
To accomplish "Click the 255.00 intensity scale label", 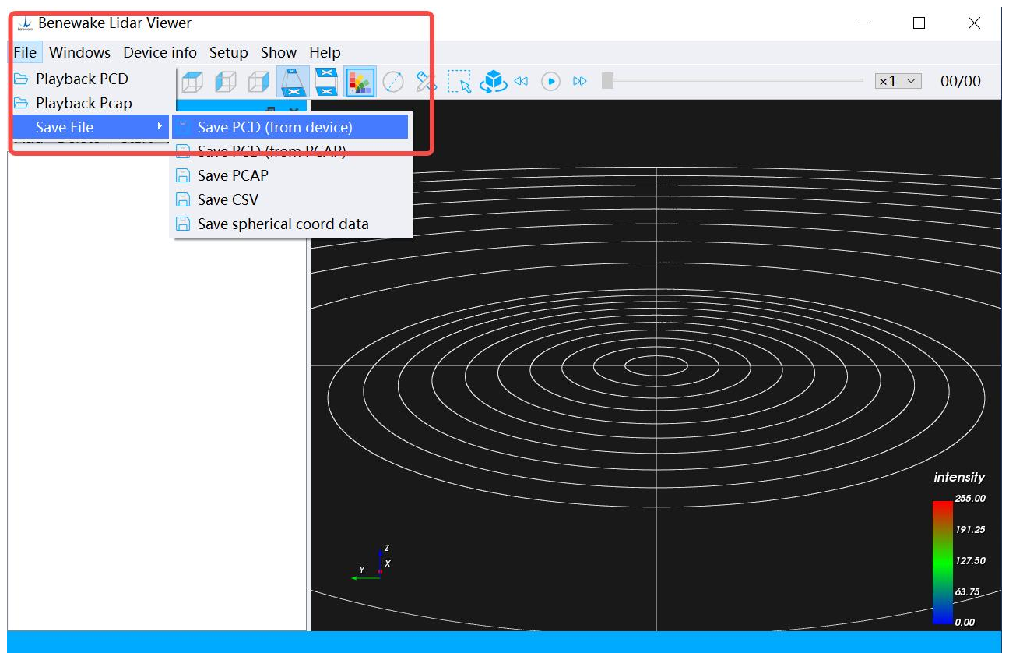I will point(970,499).
